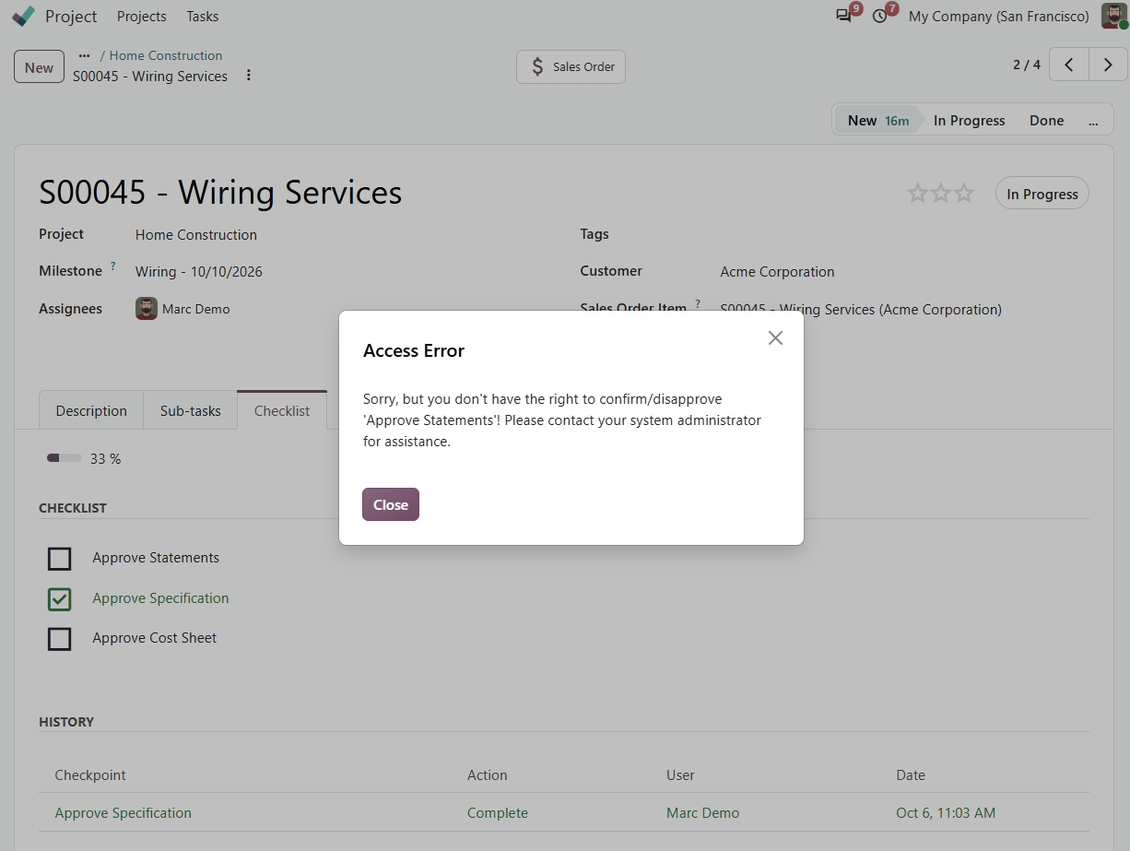Expand more stages ellipsis in status bar
The width and height of the screenshot is (1130, 851).
[1093, 122]
